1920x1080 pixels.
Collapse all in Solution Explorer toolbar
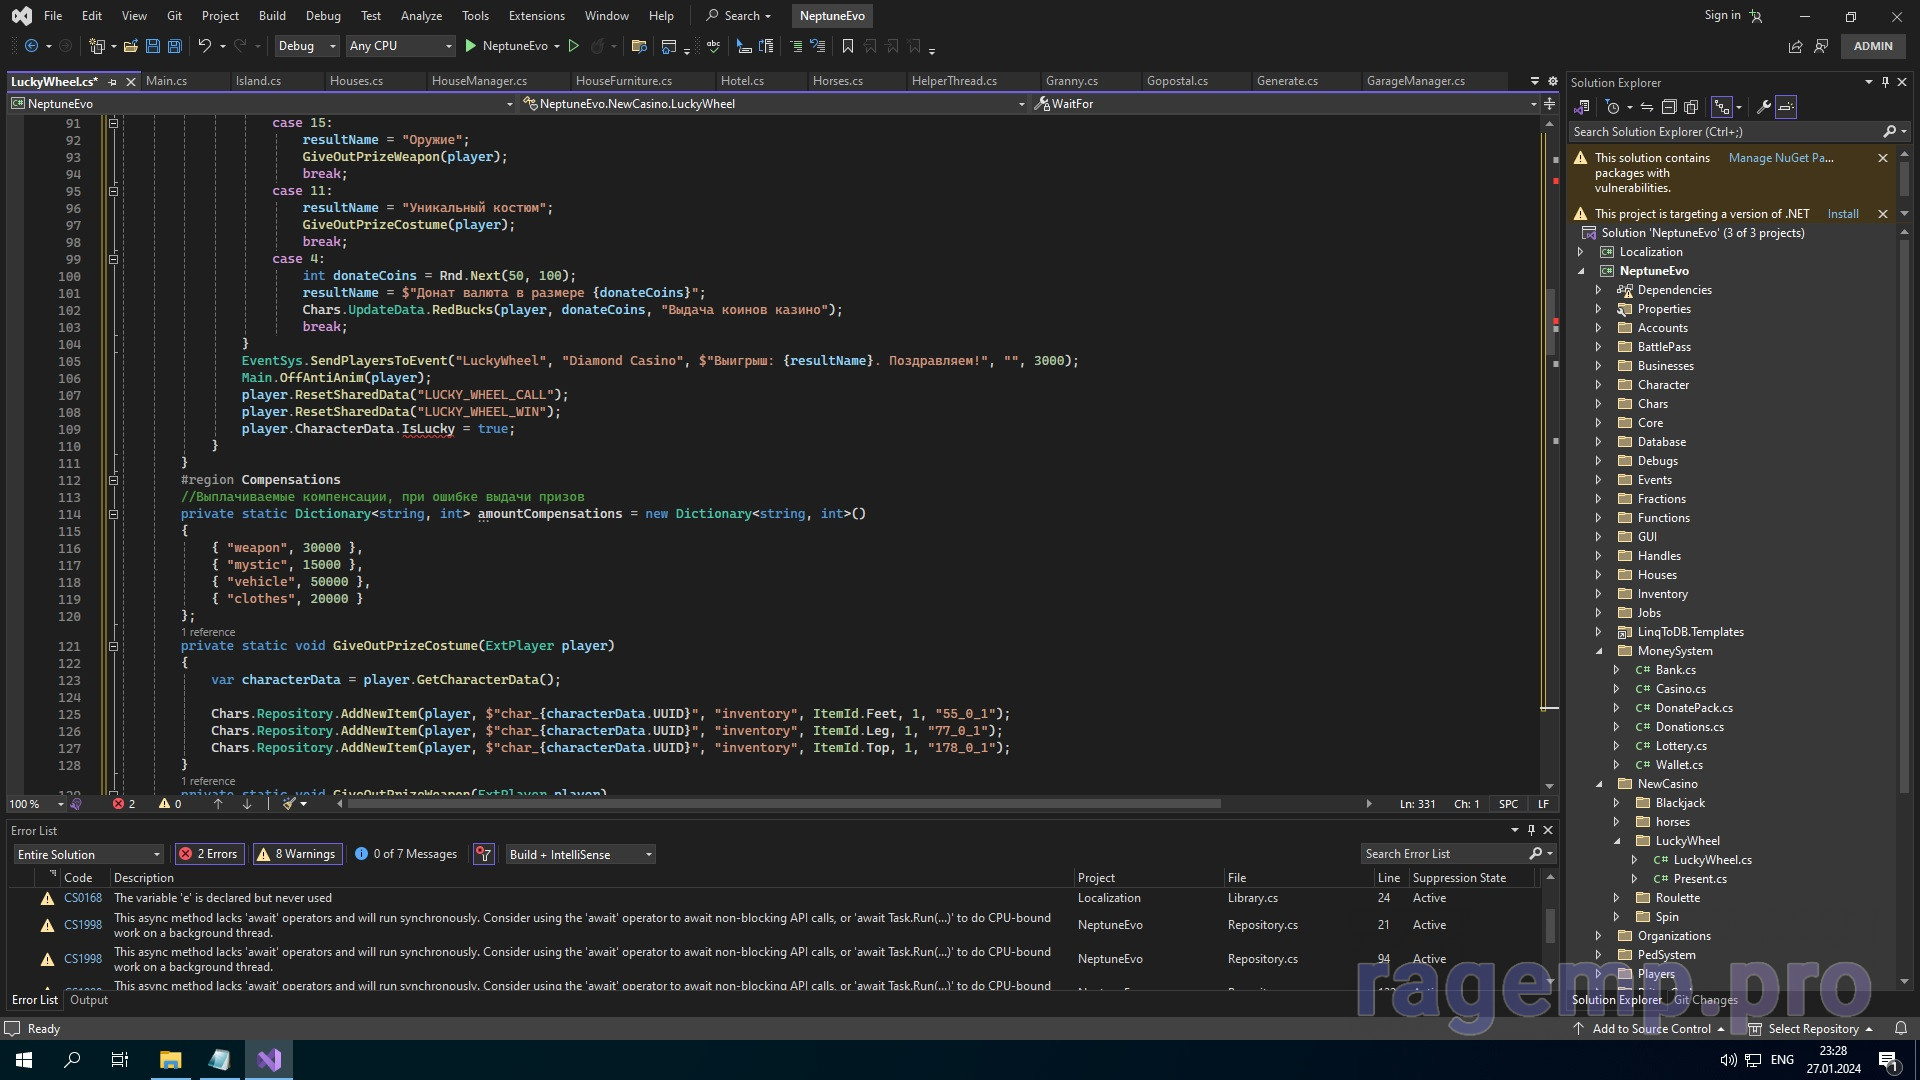pyautogui.click(x=1669, y=107)
